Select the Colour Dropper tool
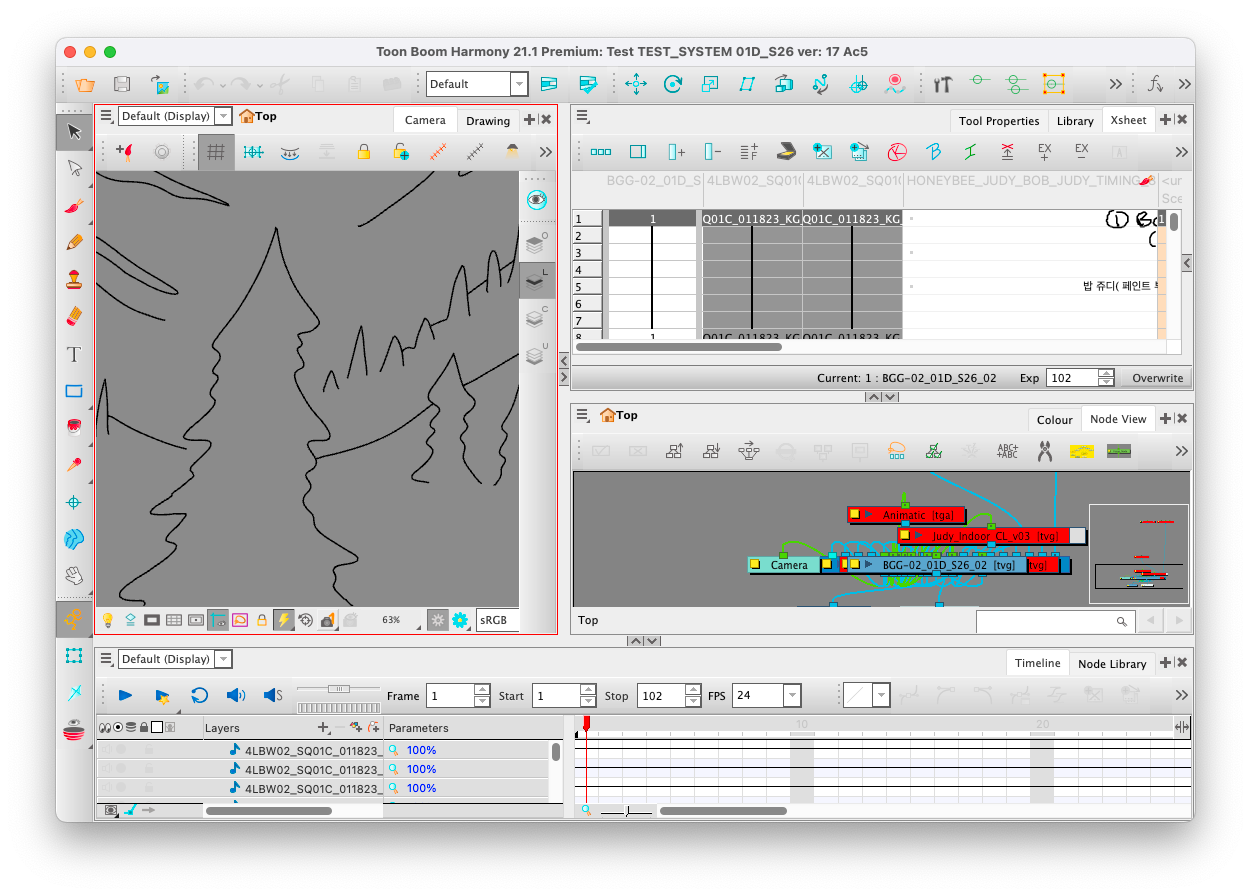The height and width of the screenshot is (896, 1251). pos(74,465)
